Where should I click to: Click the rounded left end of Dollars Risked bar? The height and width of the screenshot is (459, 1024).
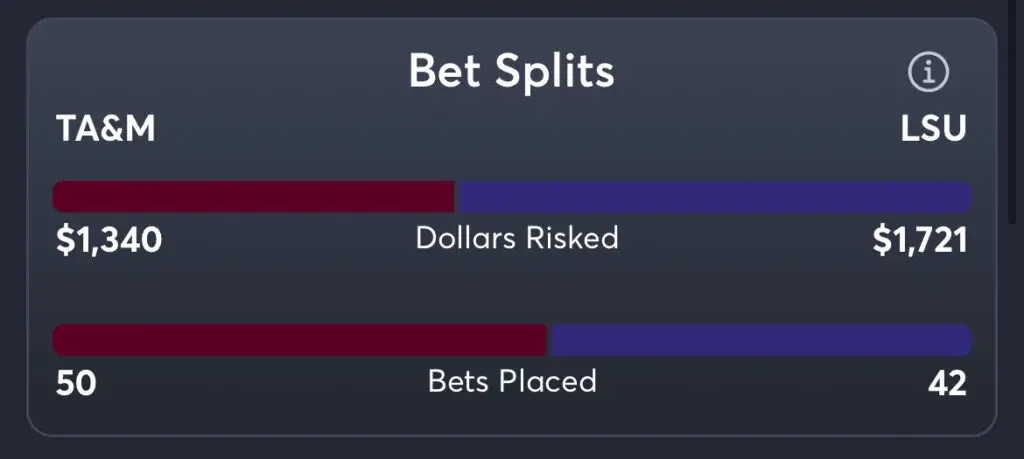pos(60,197)
